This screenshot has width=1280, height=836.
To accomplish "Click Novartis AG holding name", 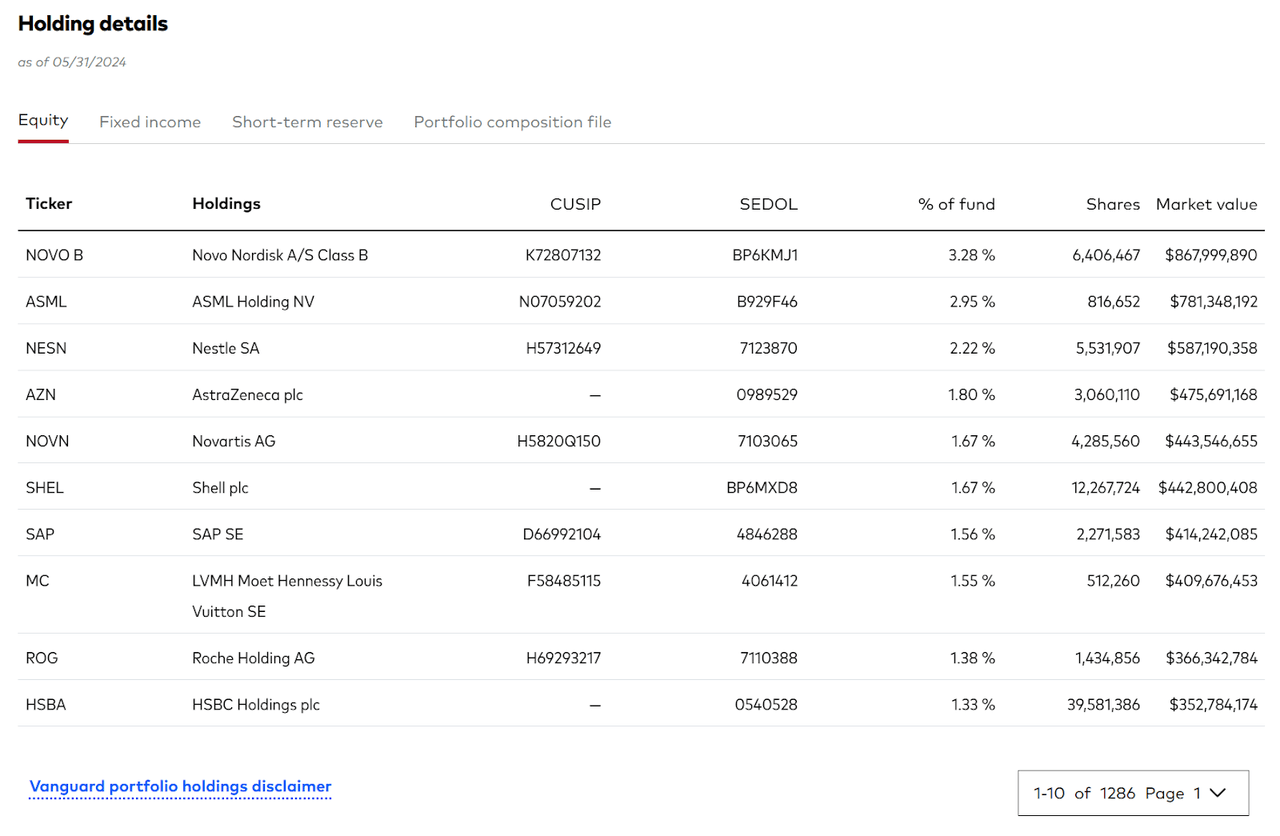I will click(x=234, y=441).
